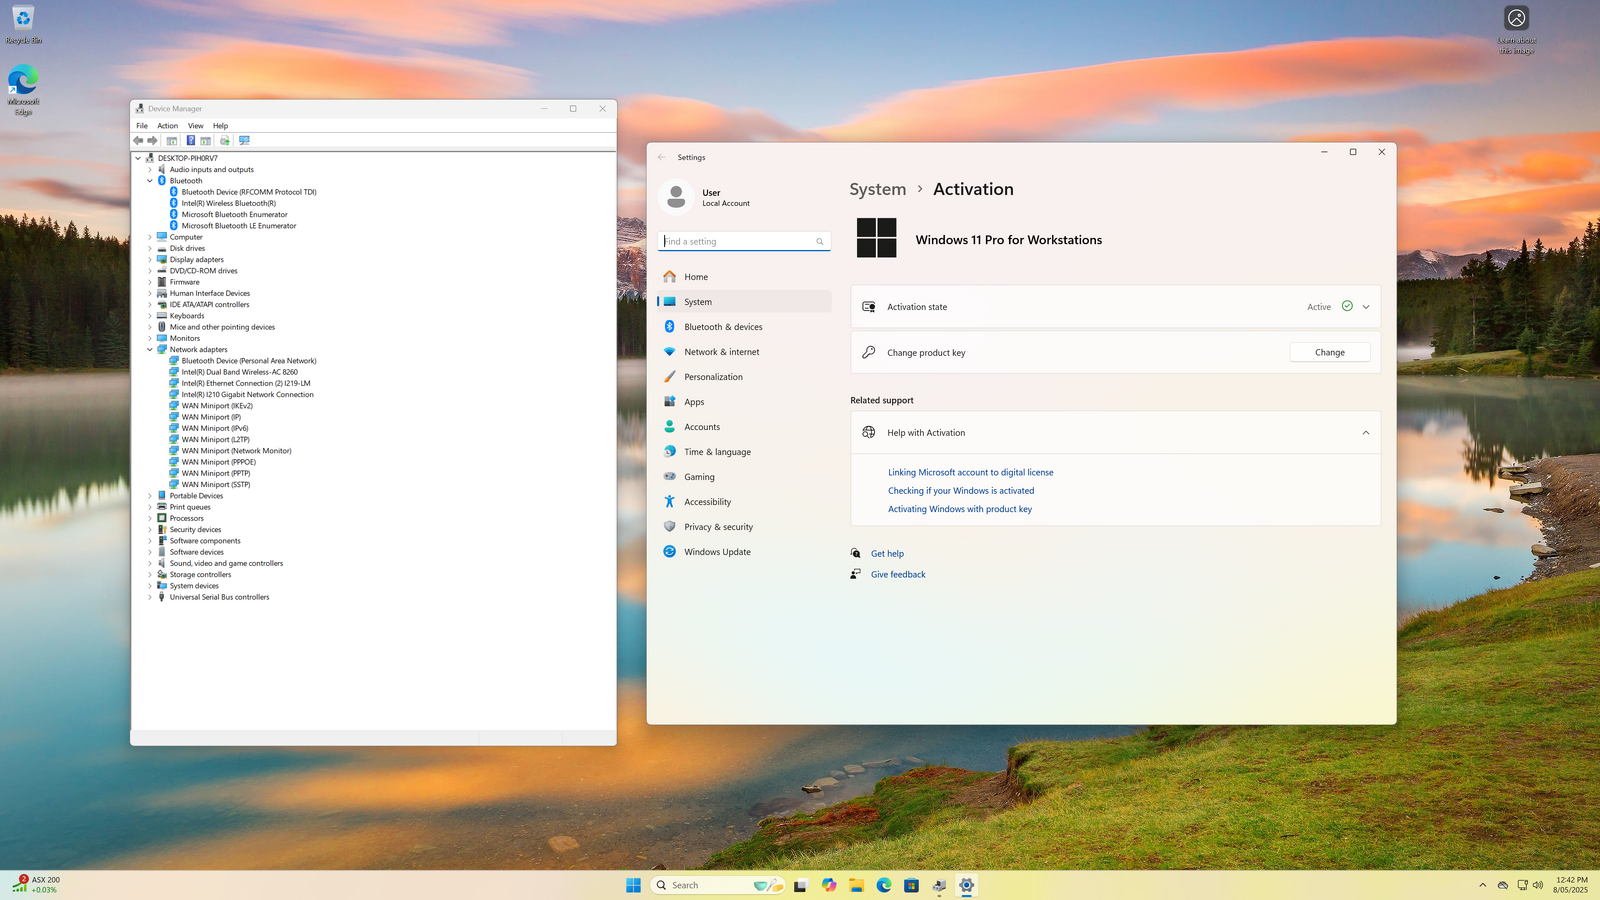
Task: Expand Disk drives category
Action: (150, 248)
